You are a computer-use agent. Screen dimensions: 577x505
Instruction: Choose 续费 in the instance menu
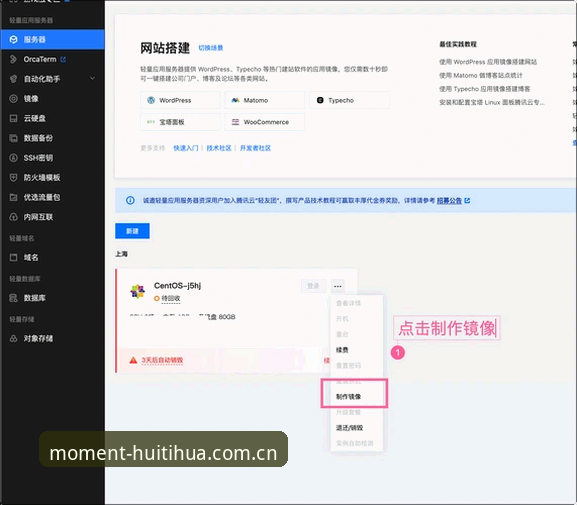(342, 350)
